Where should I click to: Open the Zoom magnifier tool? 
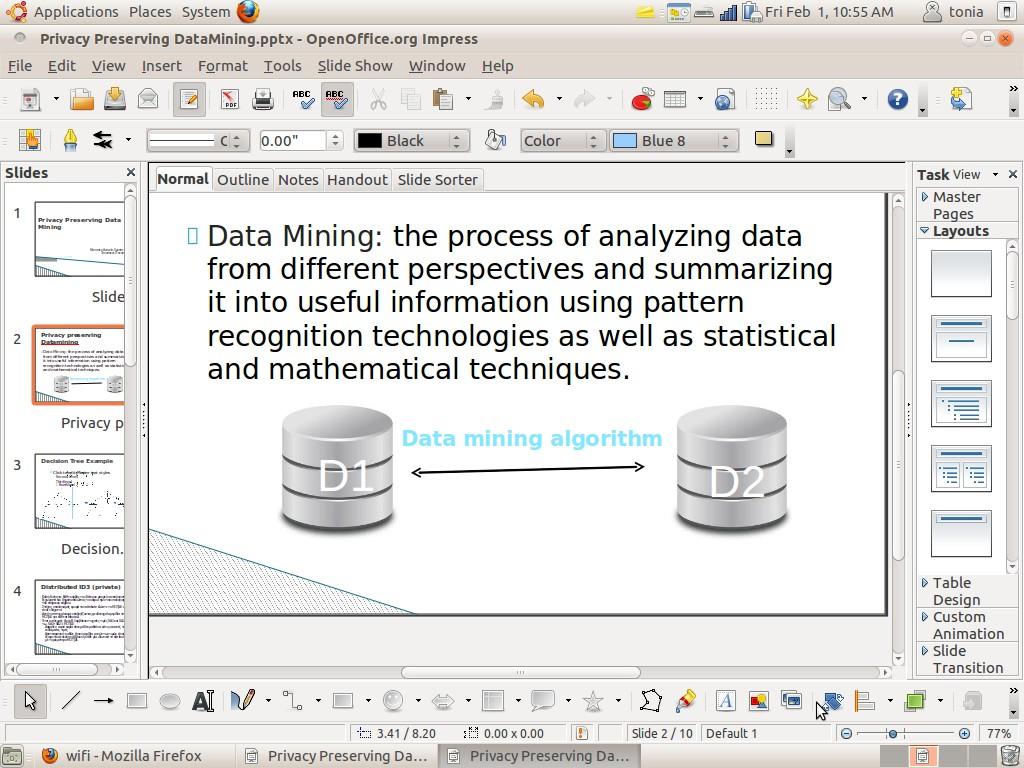pos(839,99)
